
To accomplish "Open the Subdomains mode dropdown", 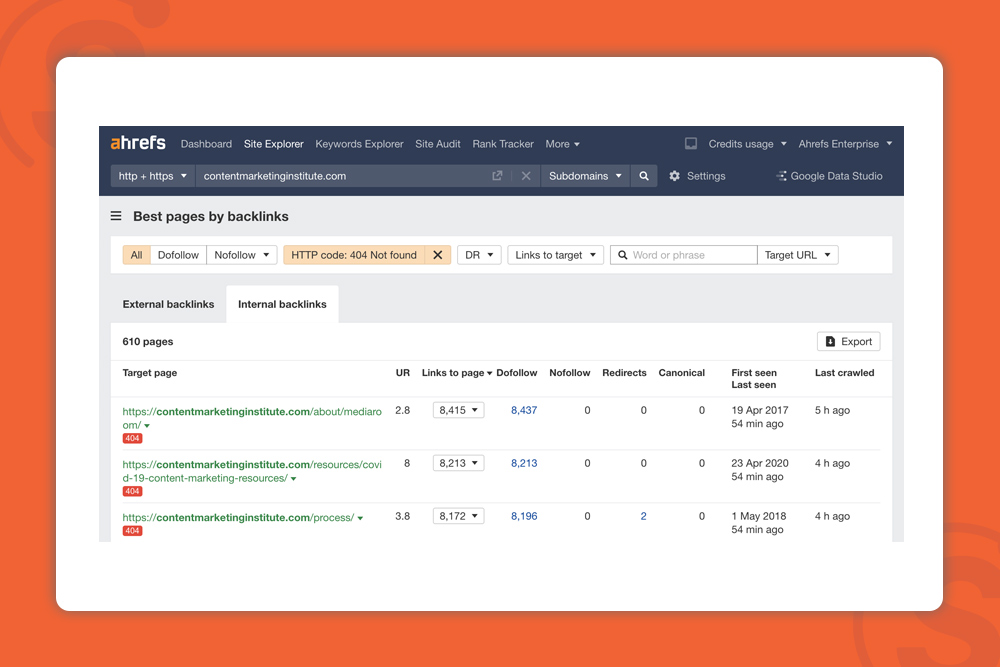I will click(585, 176).
